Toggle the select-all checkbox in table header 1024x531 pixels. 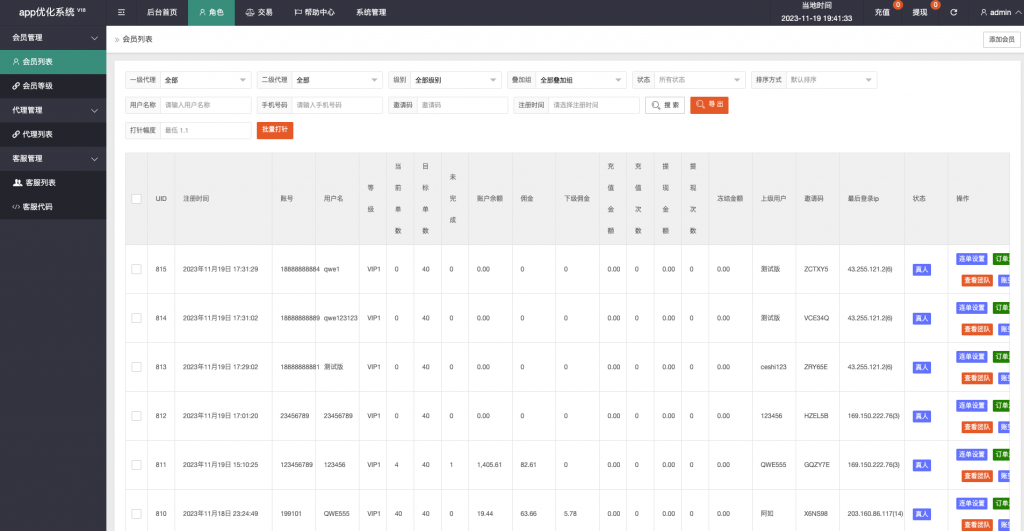(x=136, y=198)
